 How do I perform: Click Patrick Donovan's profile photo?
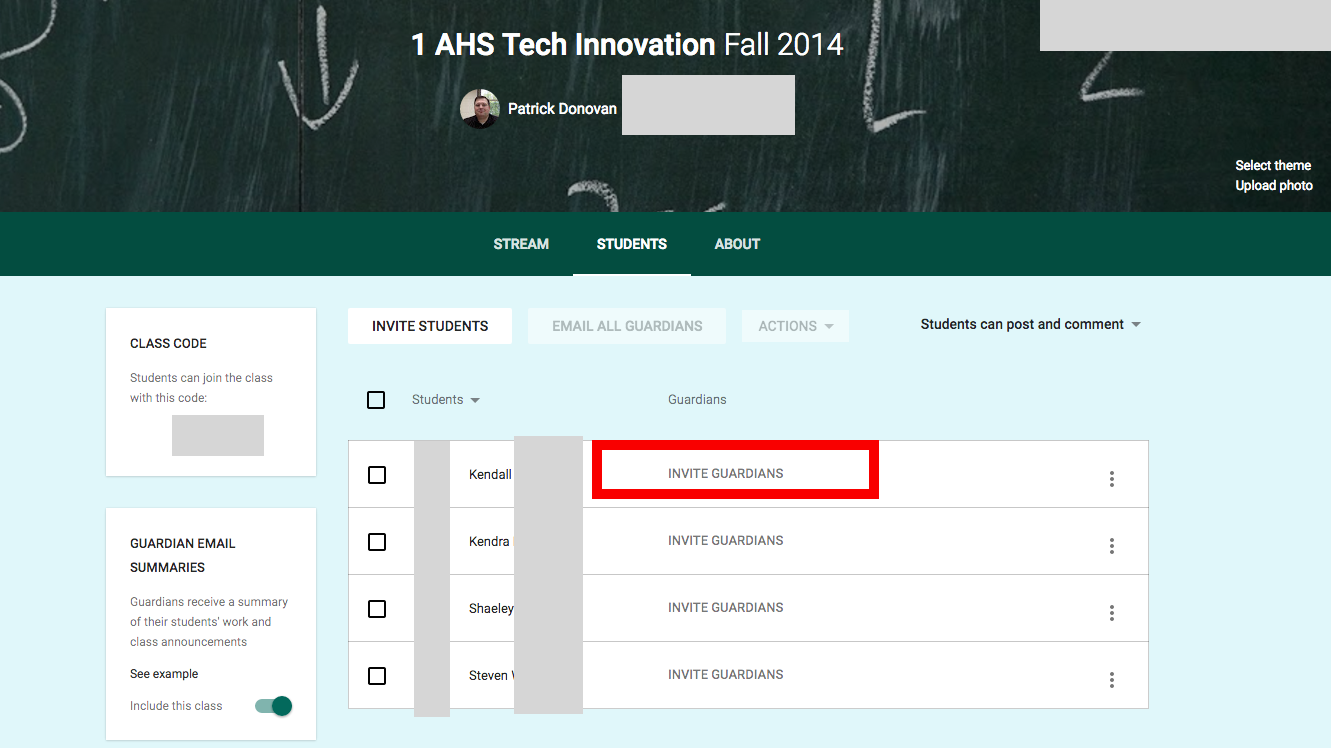coord(479,109)
